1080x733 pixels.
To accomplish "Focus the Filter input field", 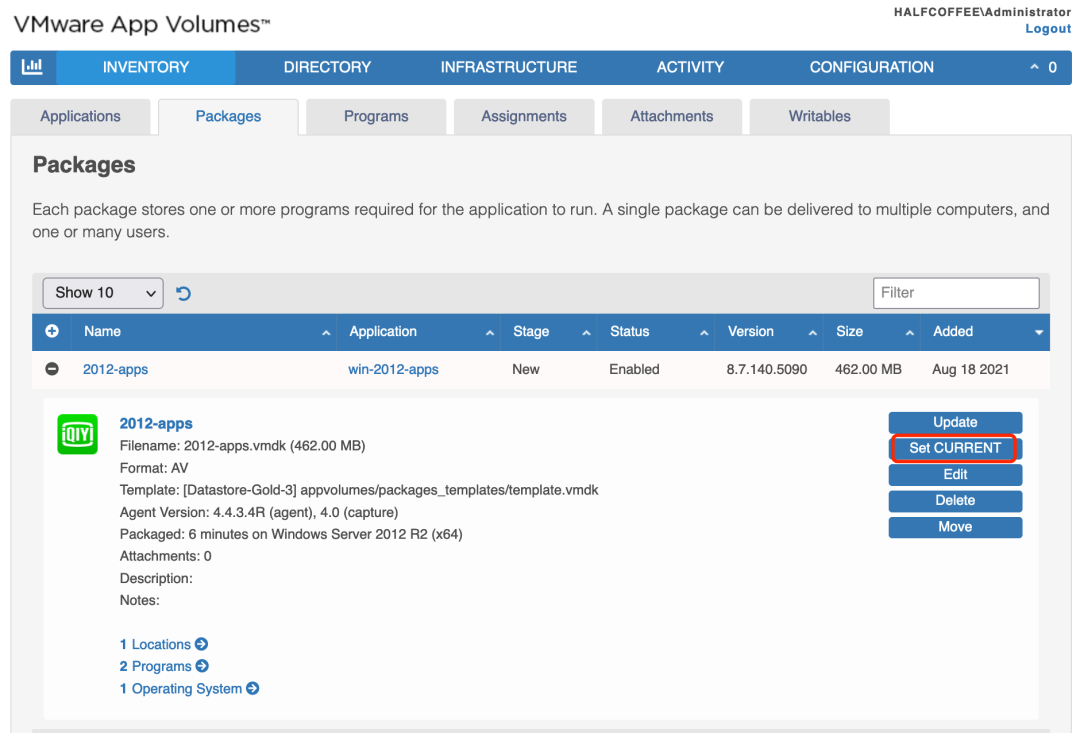I will (x=956, y=293).
